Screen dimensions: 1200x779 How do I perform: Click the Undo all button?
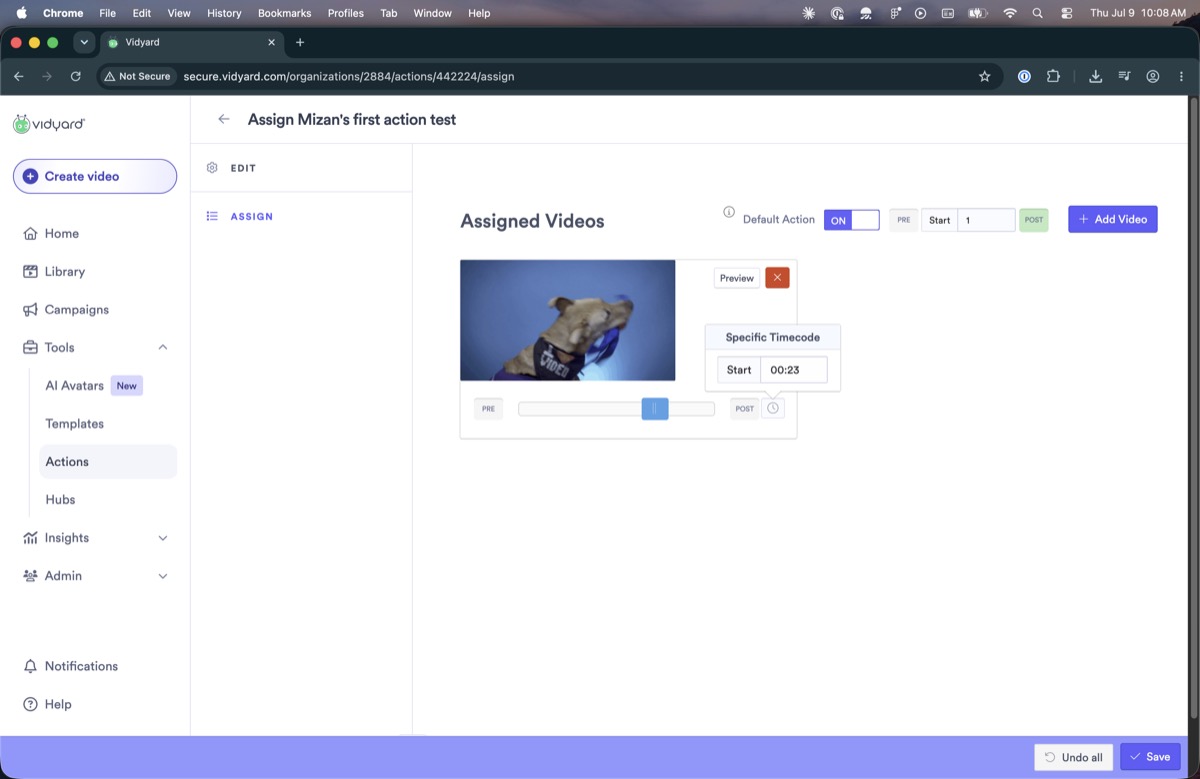1073,757
